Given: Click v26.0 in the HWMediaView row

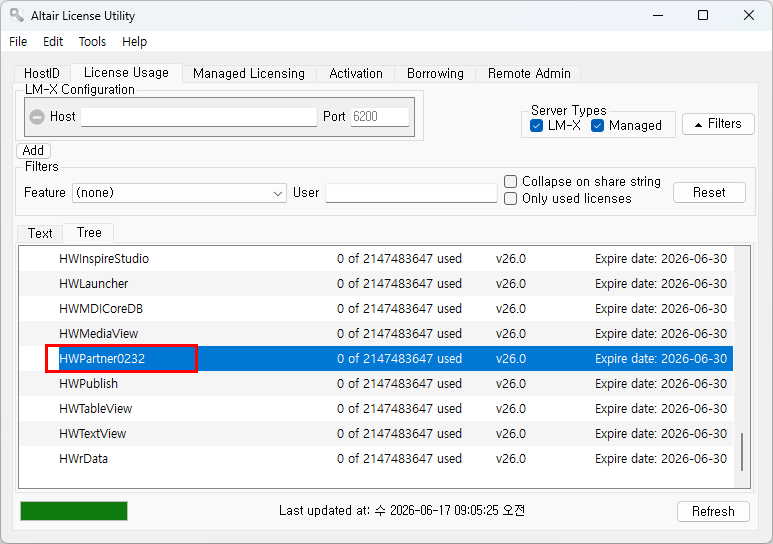Looking at the screenshot, I should (x=511, y=334).
